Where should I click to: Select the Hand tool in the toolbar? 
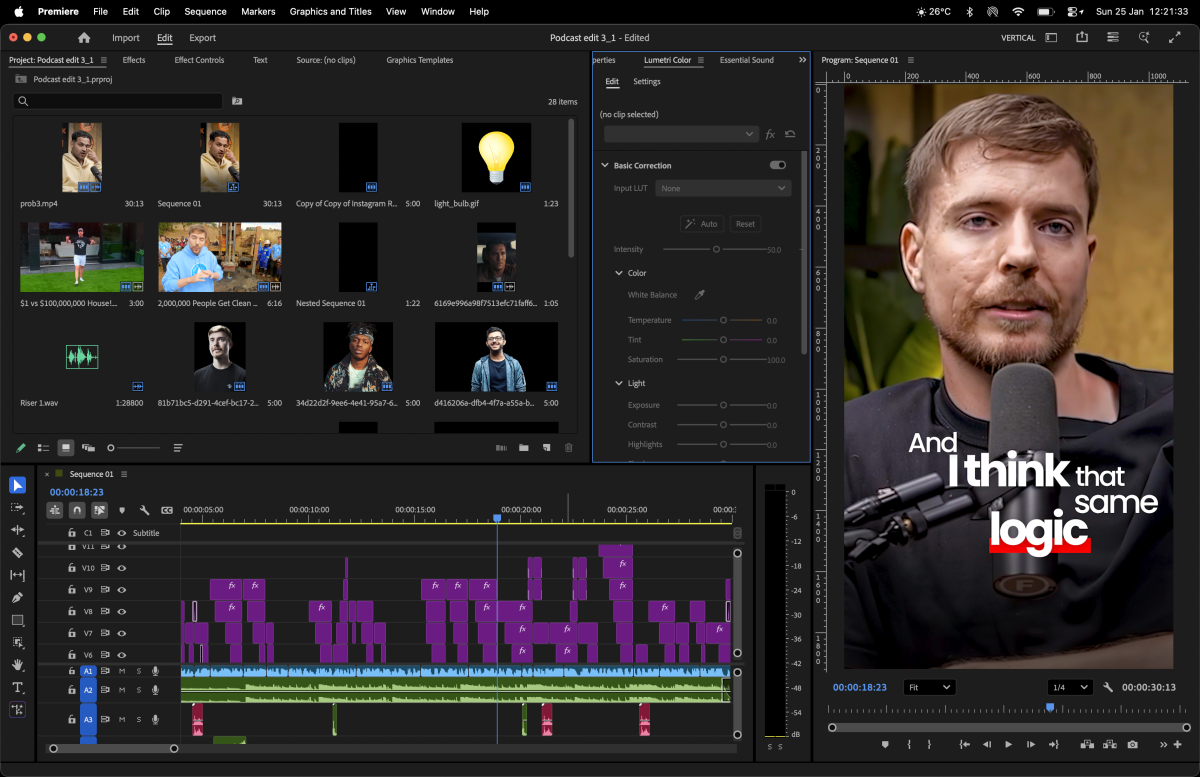(17, 664)
